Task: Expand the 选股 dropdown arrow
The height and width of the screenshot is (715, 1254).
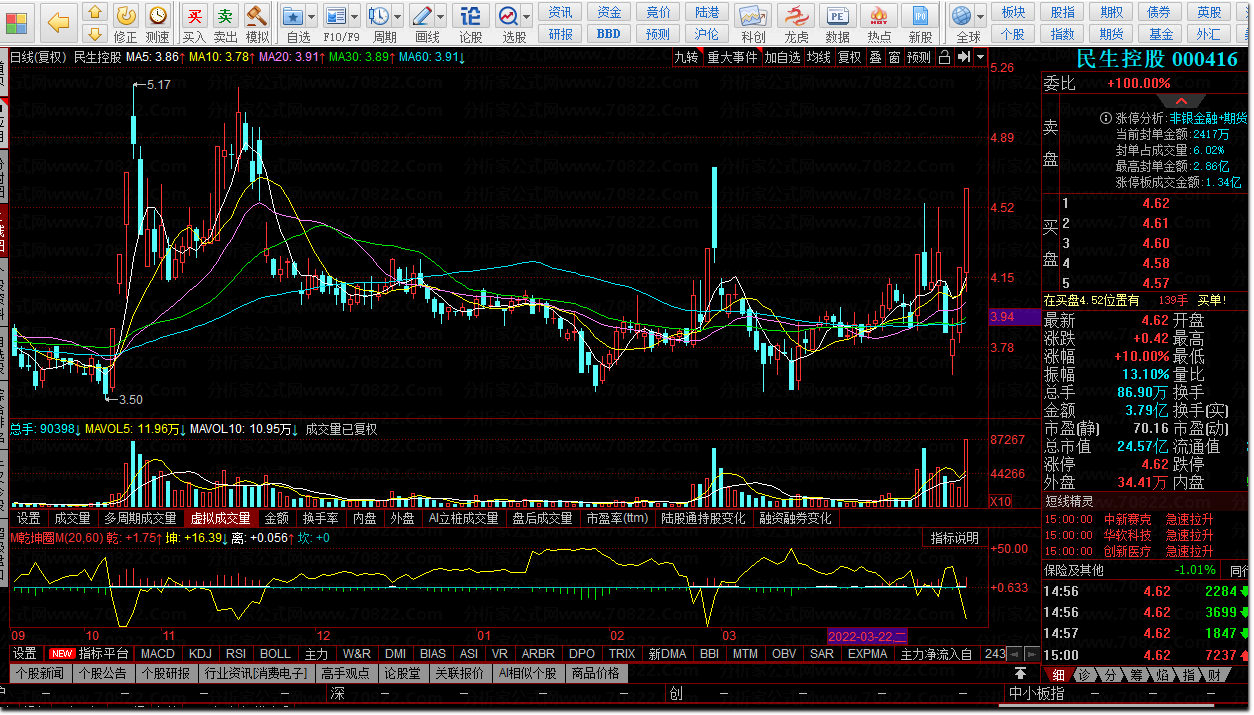Action: 528,16
